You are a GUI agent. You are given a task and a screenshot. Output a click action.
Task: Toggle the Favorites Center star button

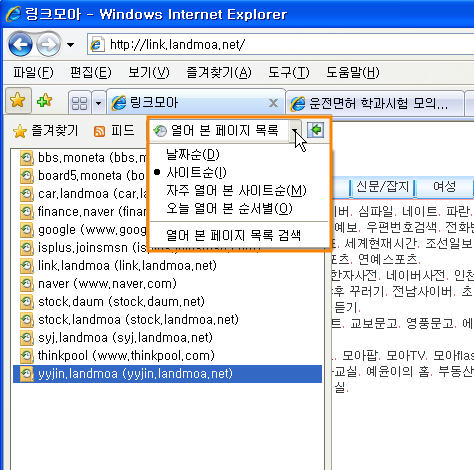[18, 100]
